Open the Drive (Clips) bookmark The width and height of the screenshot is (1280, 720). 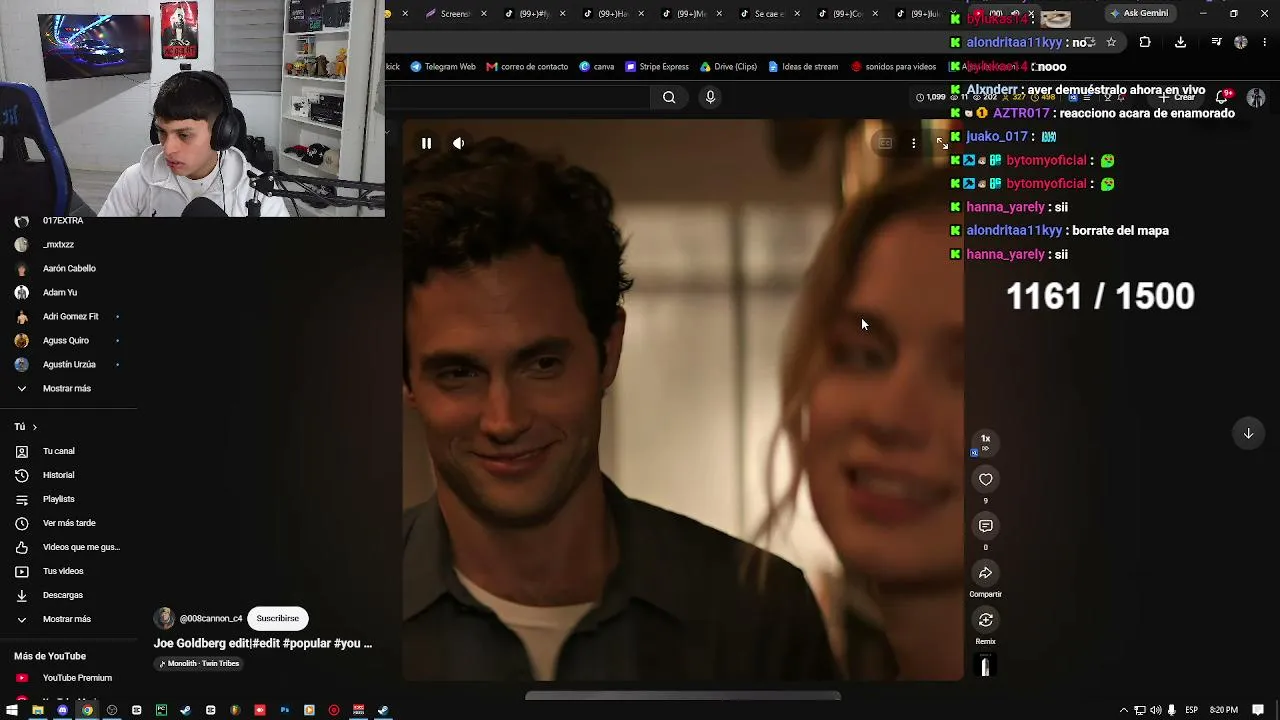pos(728,67)
